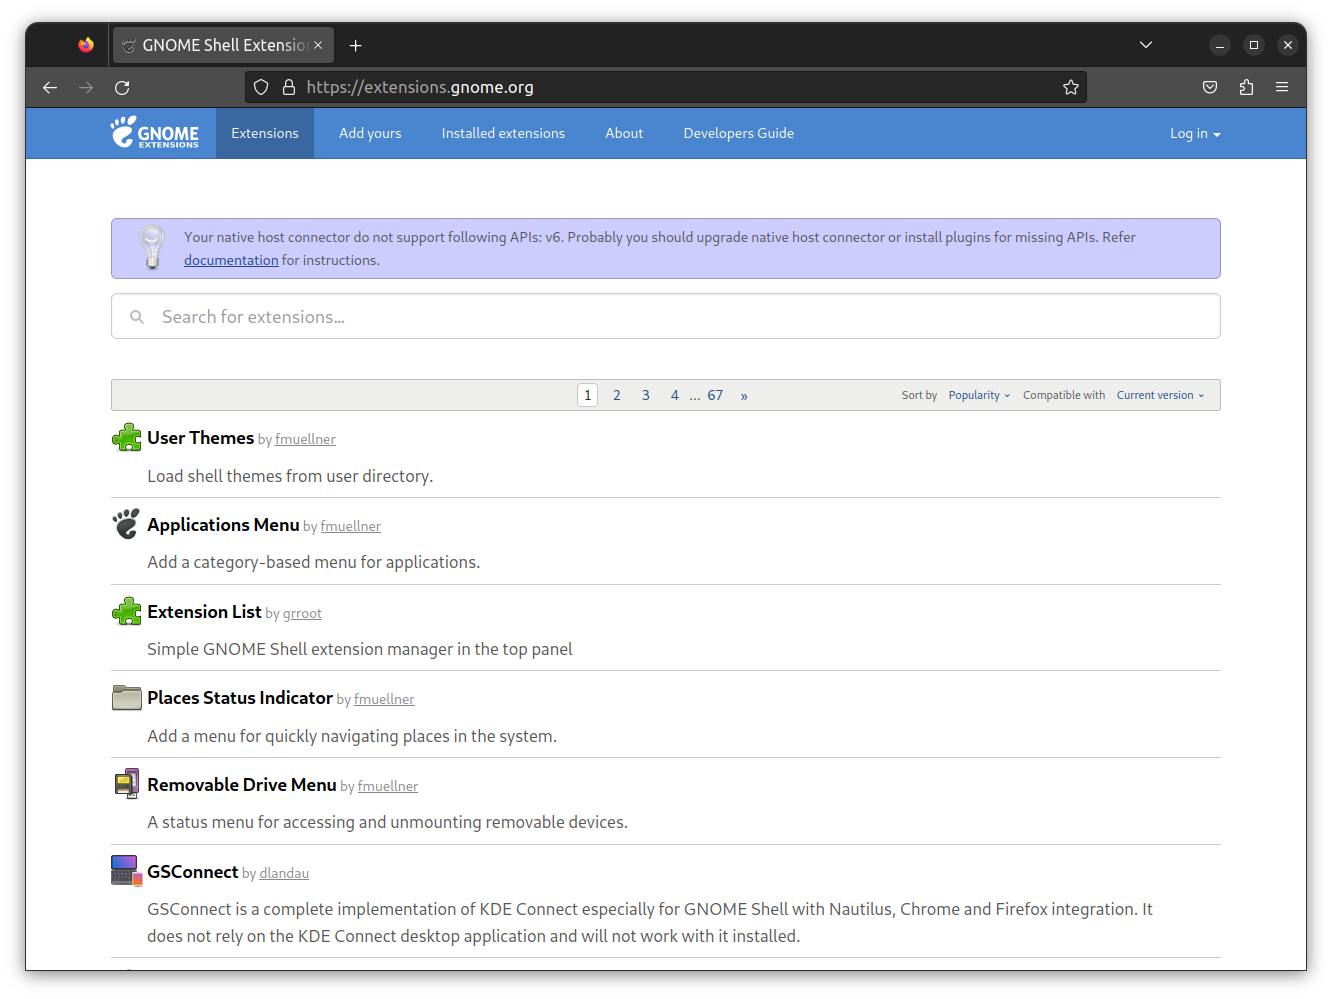Open fmuellner author link beside User Themes
1332x999 pixels.
(305, 439)
